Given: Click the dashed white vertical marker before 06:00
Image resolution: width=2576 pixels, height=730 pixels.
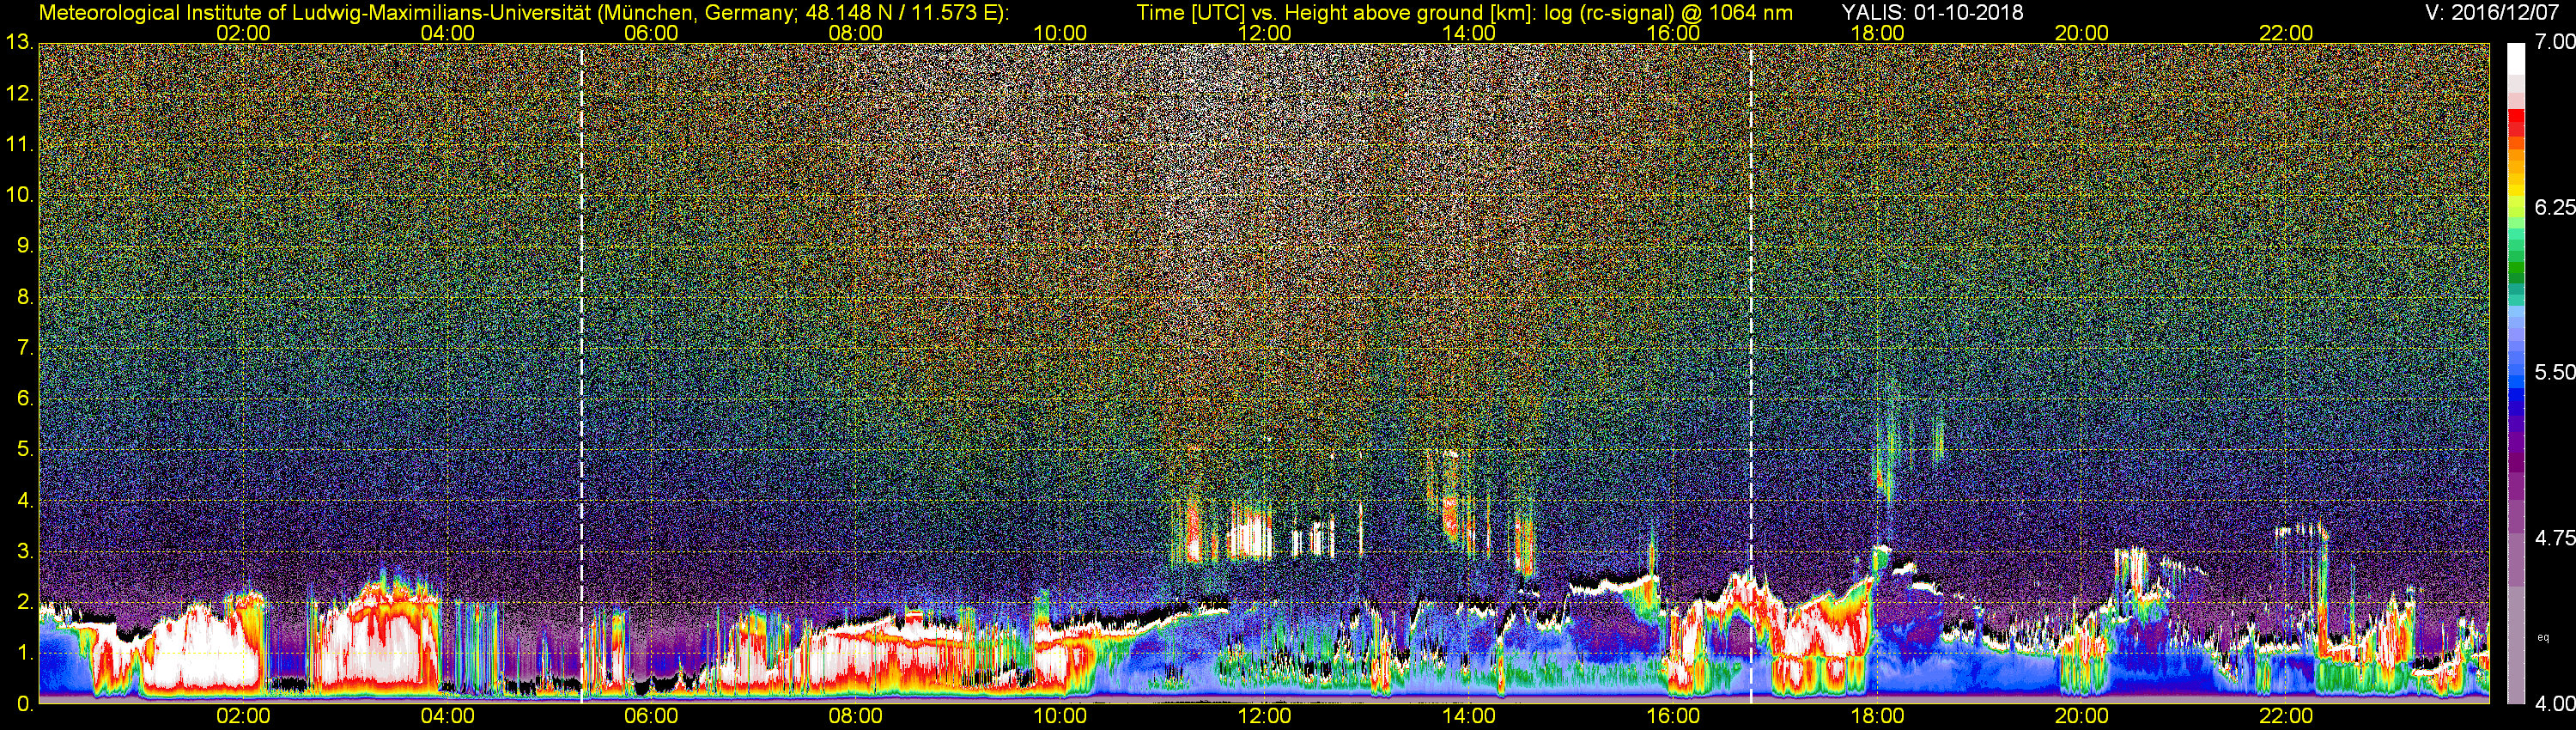Looking at the screenshot, I should pyautogui.click(x=581, y=373).
